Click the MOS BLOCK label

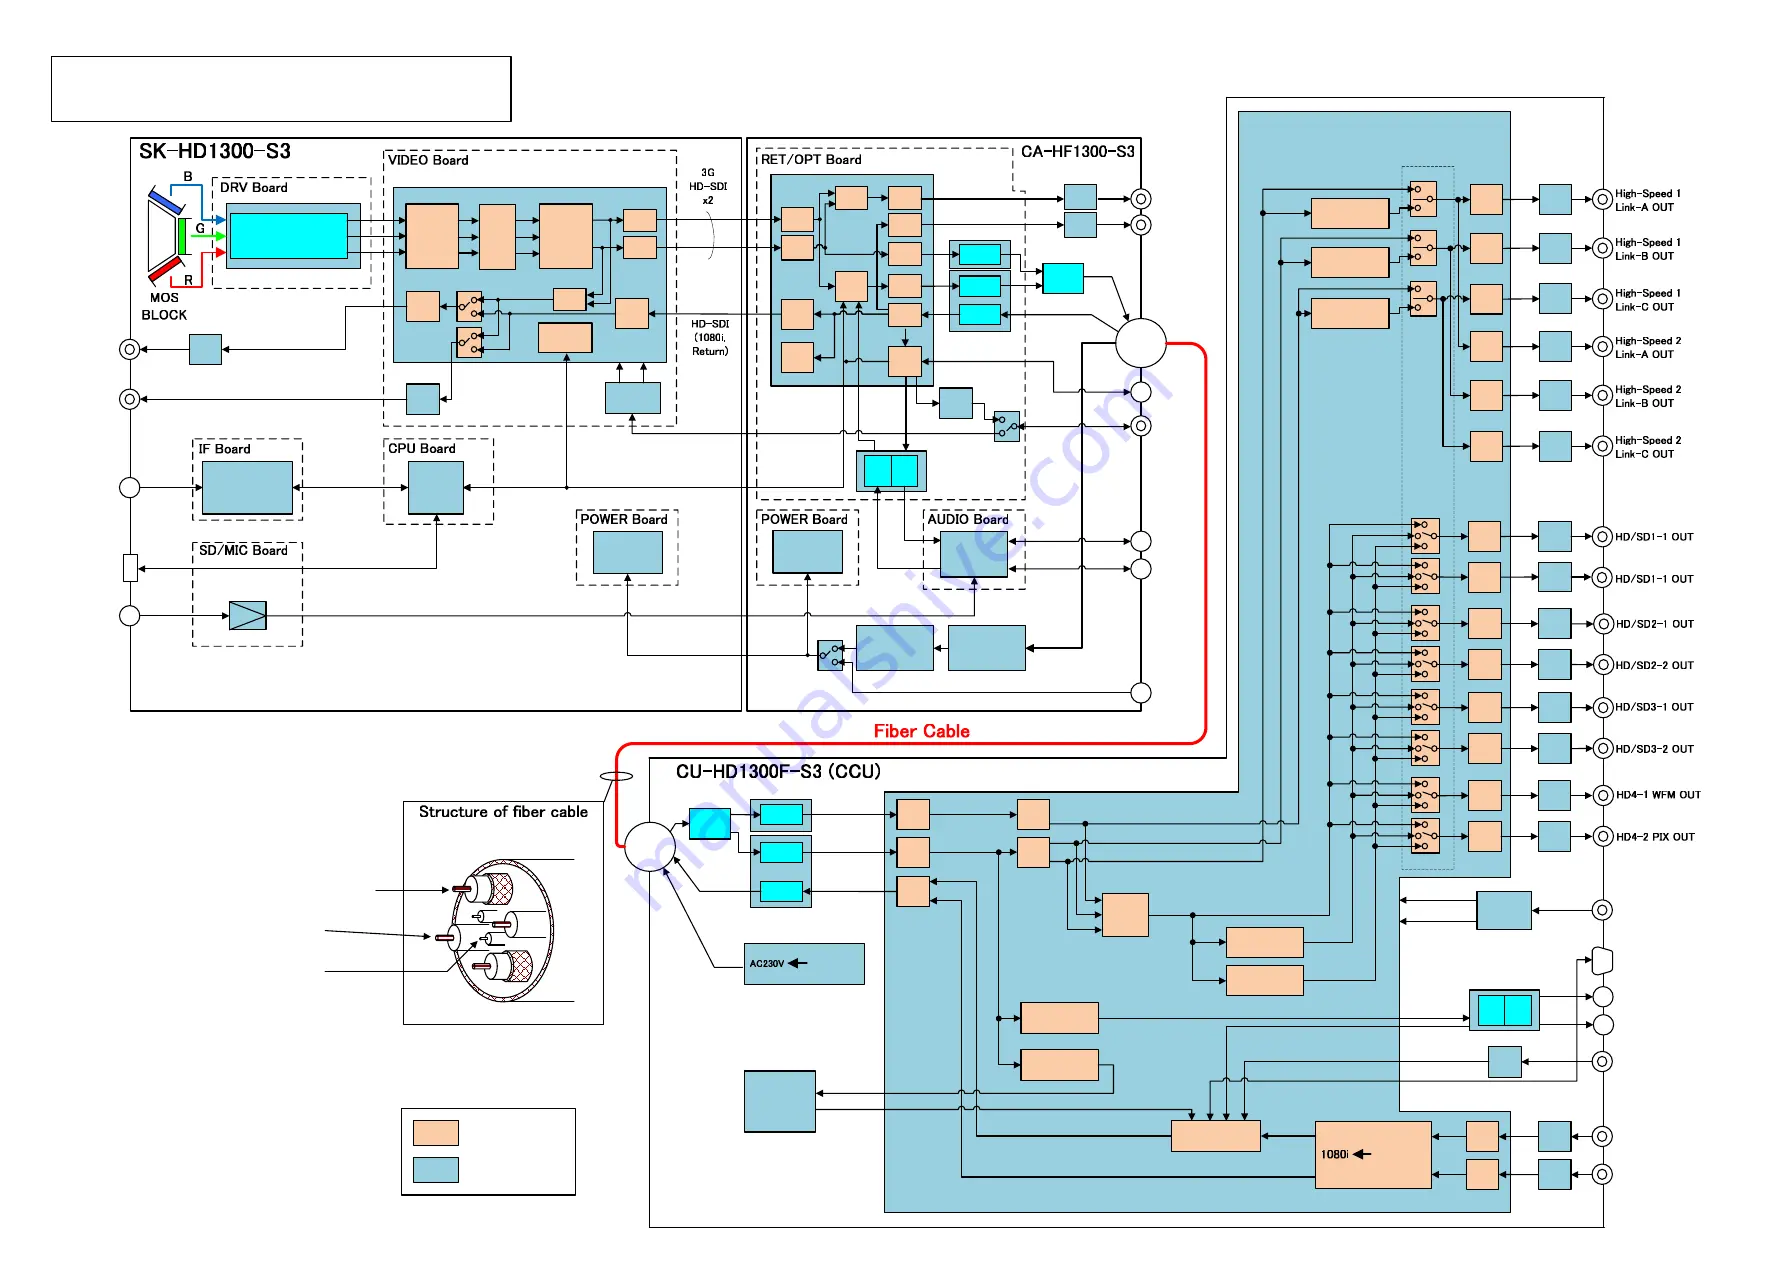[x=164, y=306]
